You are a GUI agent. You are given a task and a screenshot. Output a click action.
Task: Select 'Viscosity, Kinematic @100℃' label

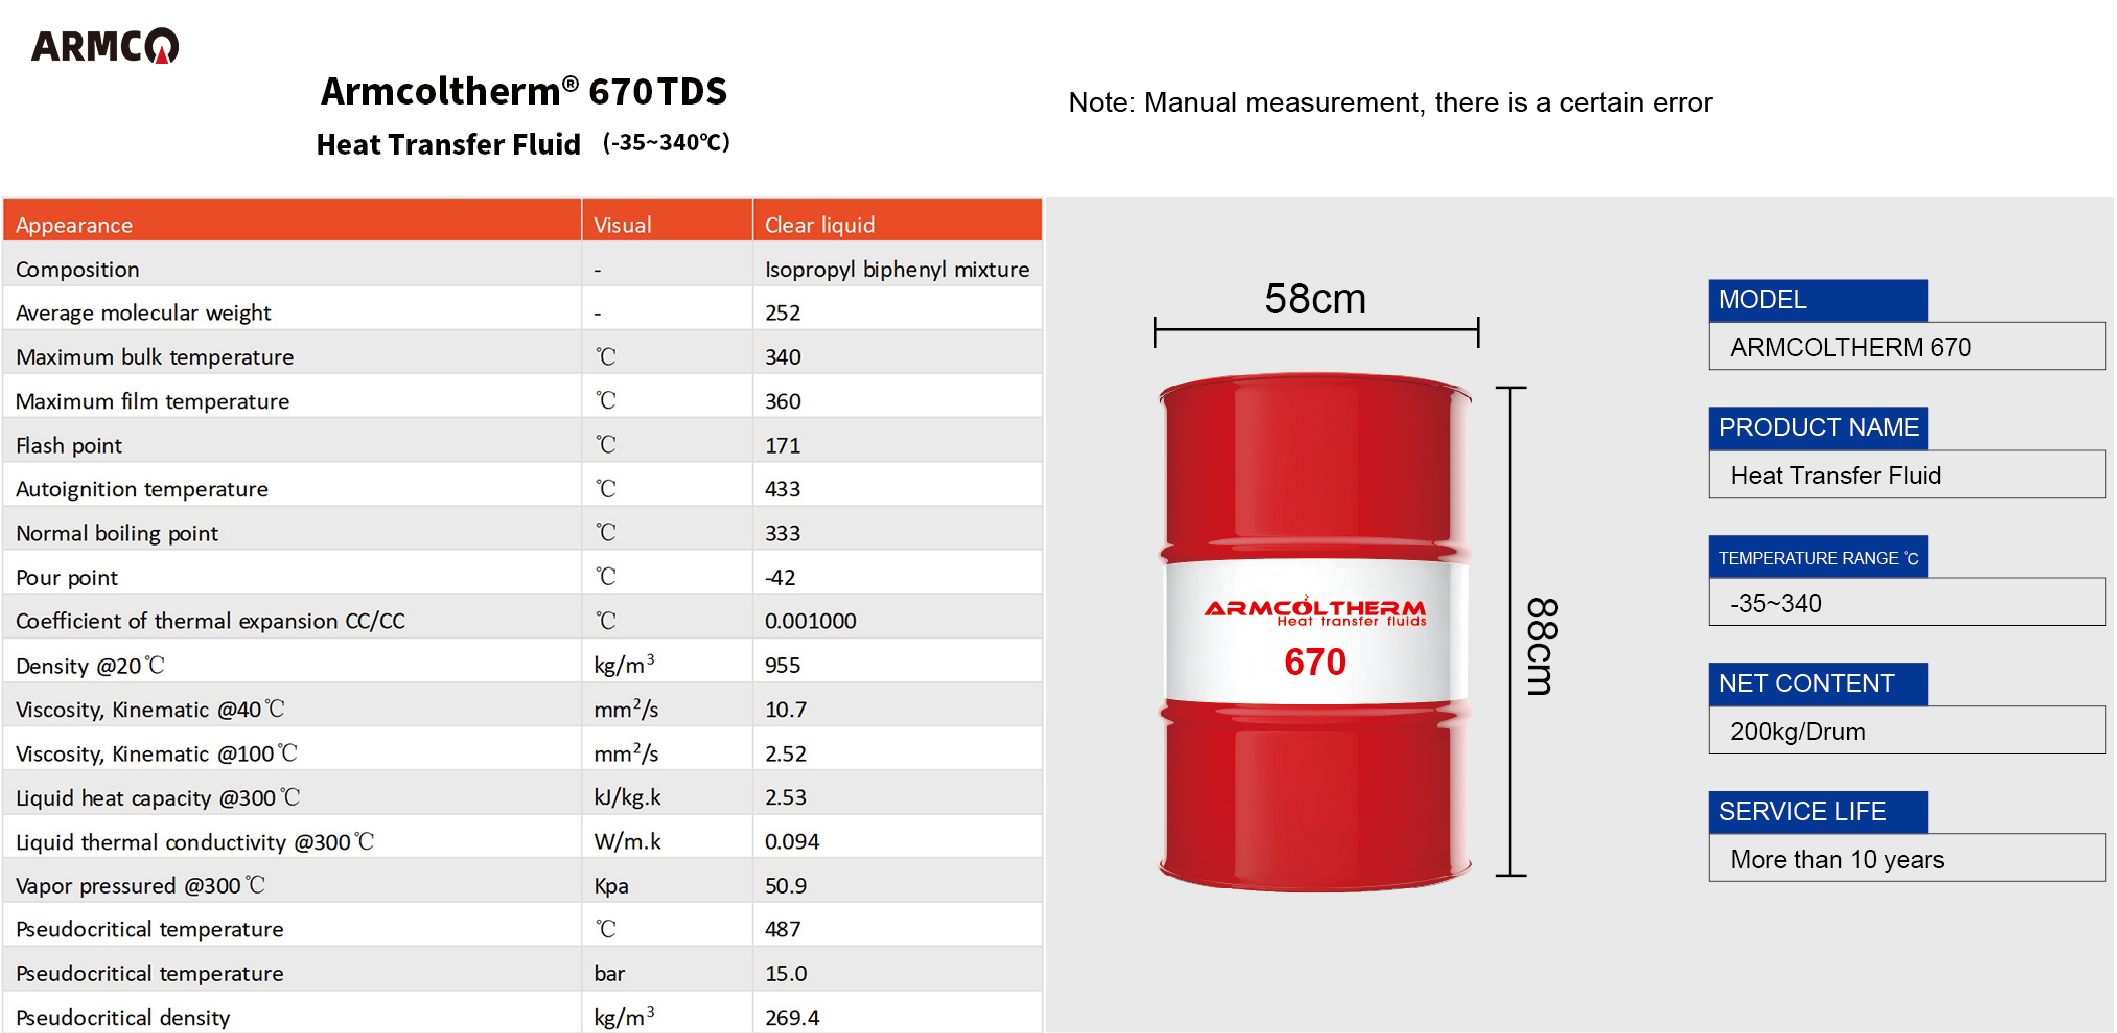tap(157, 753)
